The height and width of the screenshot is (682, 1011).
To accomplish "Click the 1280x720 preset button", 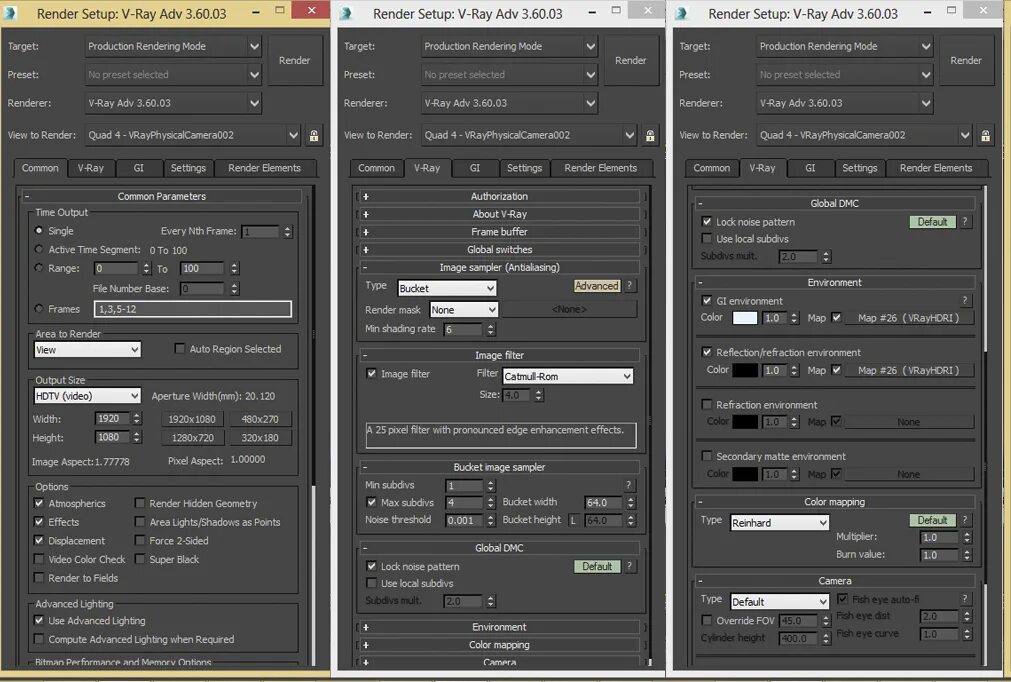I will click(x=192, y=438).
